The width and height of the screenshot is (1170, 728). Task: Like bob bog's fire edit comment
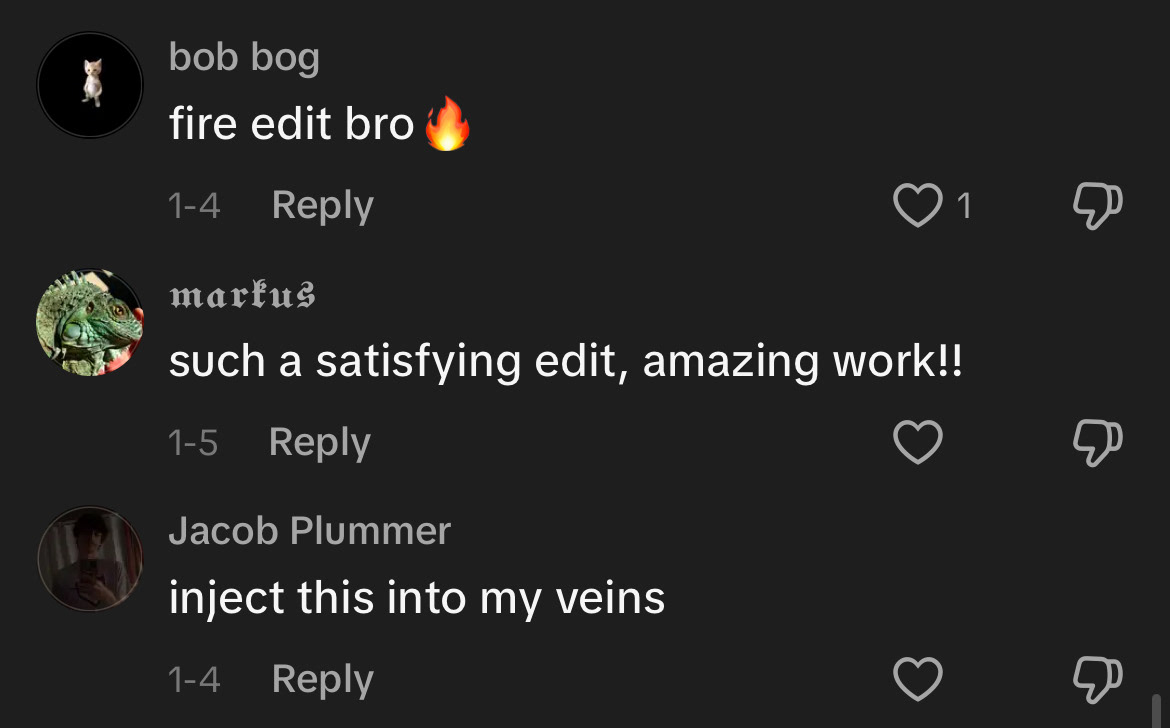[917, 206]
